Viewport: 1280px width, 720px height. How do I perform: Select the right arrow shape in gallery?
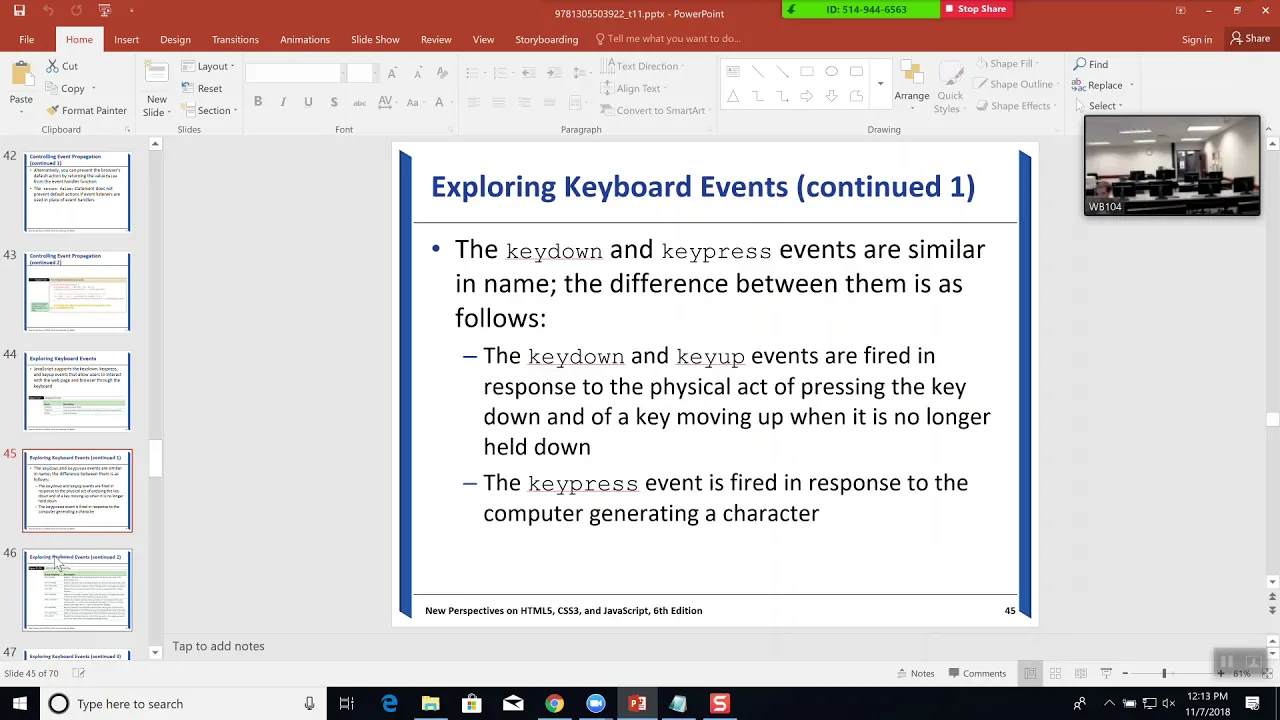pyautogui.click(x=807, y=96)
